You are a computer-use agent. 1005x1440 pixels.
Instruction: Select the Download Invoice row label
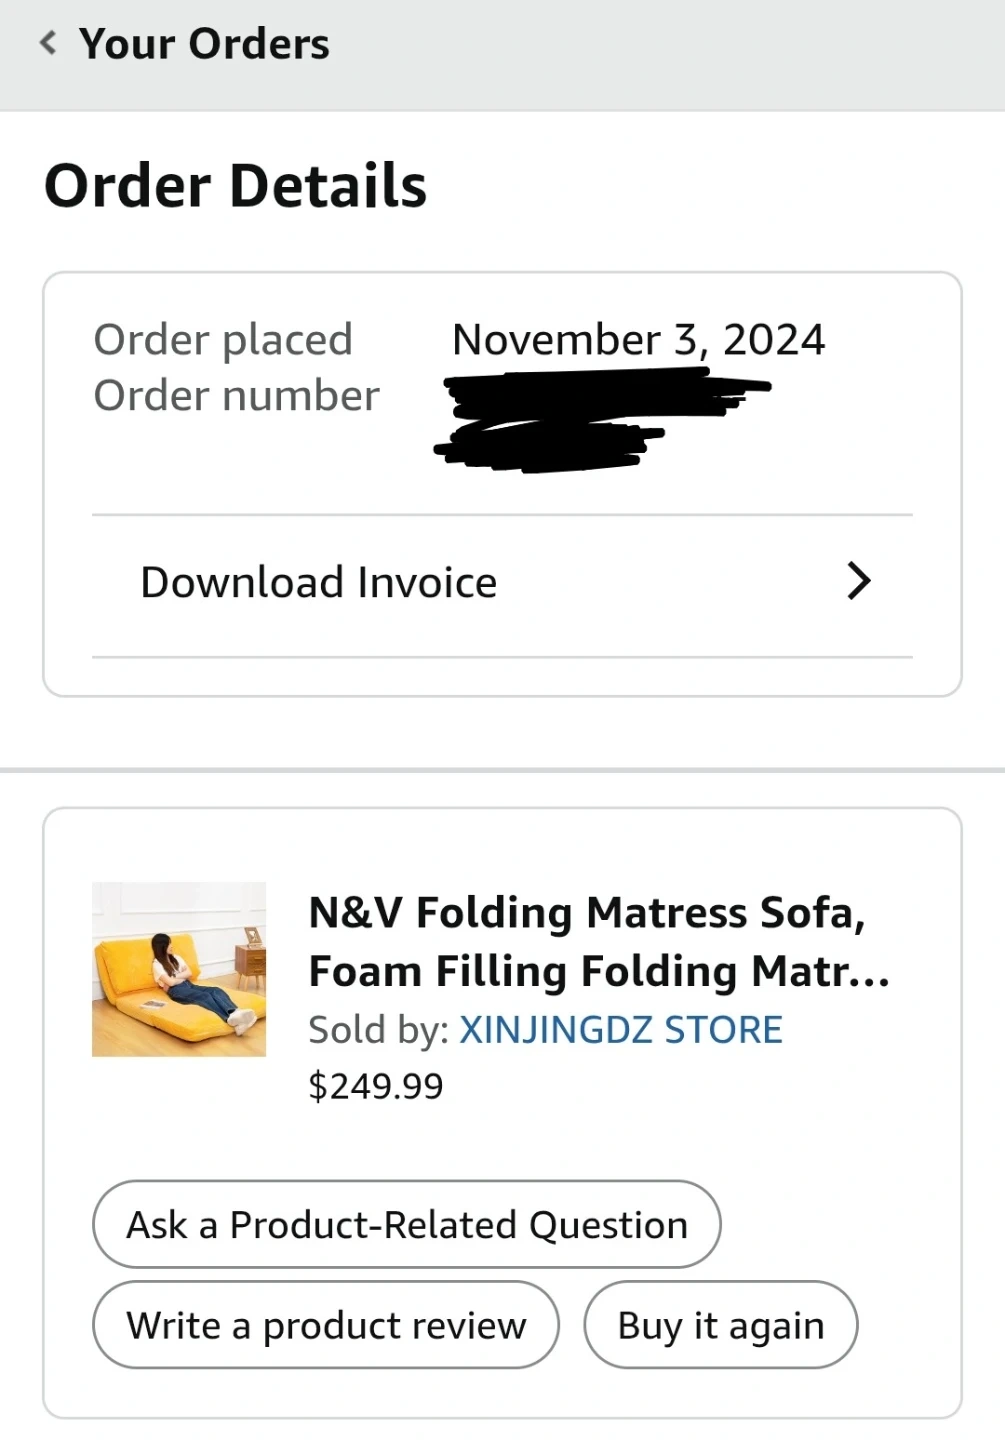coord(318,583)
